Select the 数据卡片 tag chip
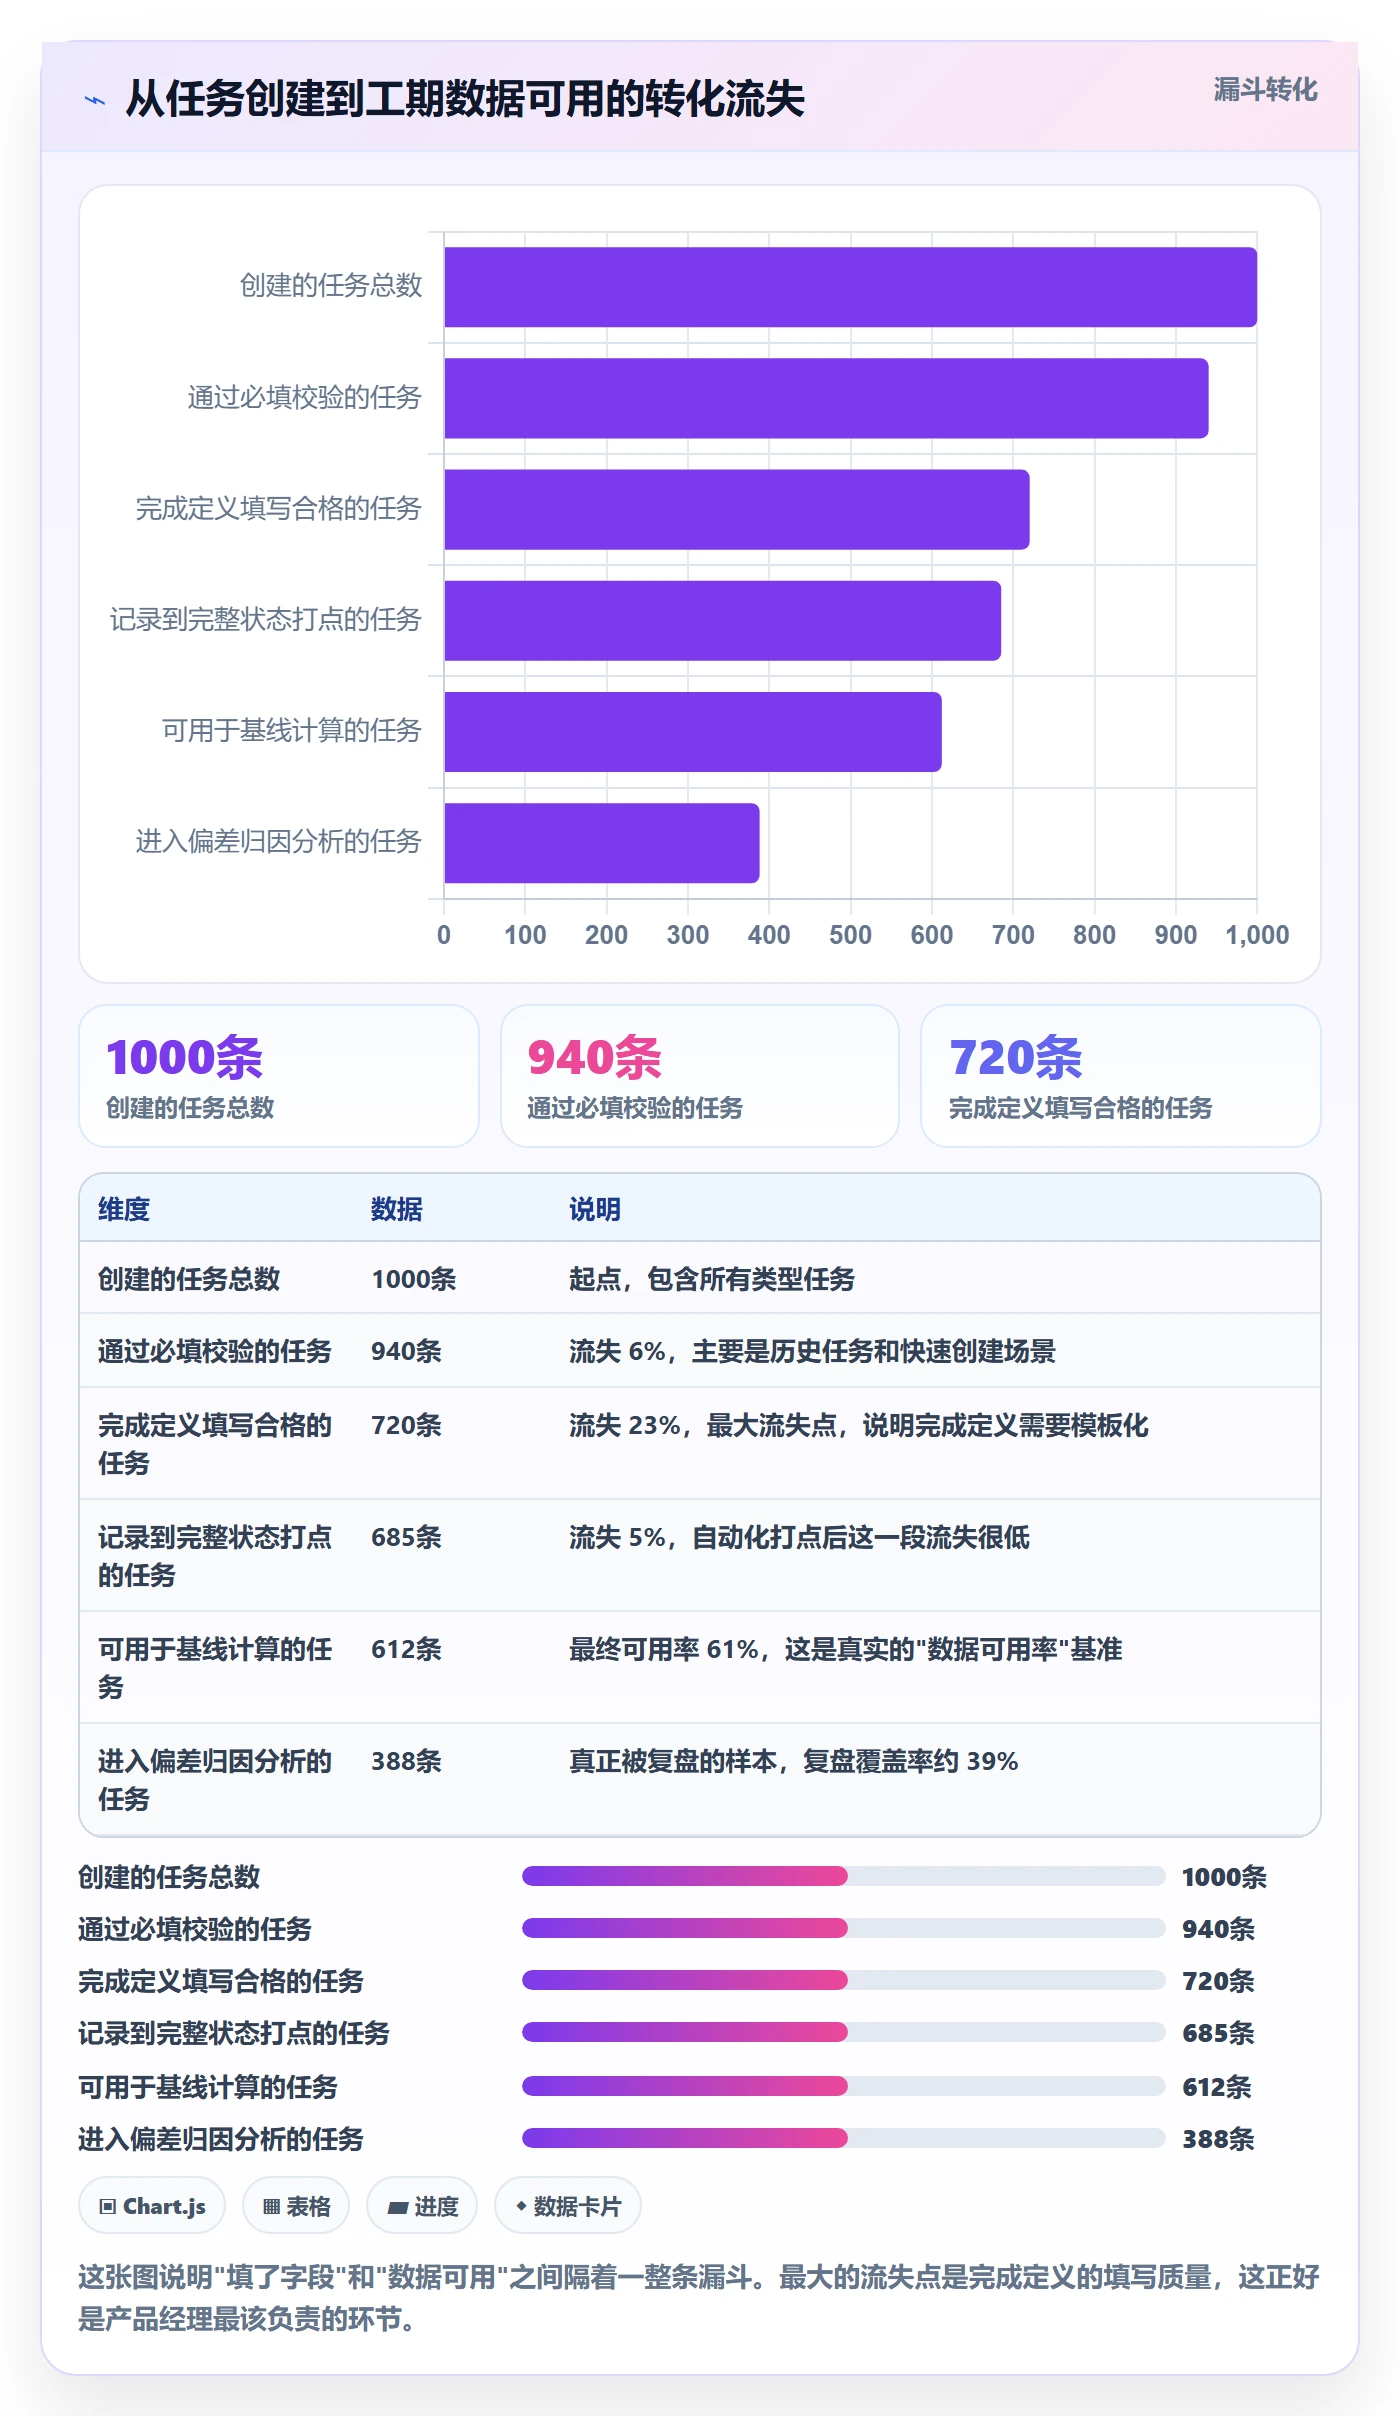Image resolution: width=1400 pixels, height=2416 pixels. point(568,2206)
